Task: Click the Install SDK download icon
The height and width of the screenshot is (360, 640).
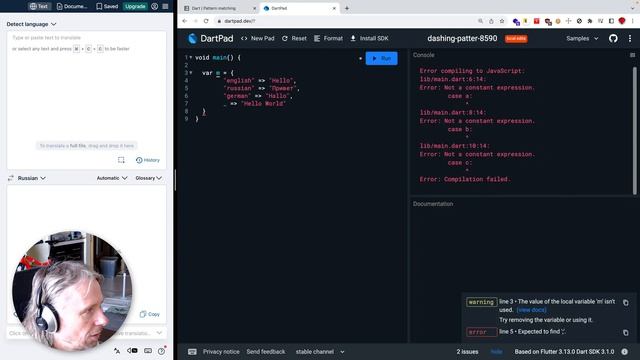Action: tap(353, 38)
